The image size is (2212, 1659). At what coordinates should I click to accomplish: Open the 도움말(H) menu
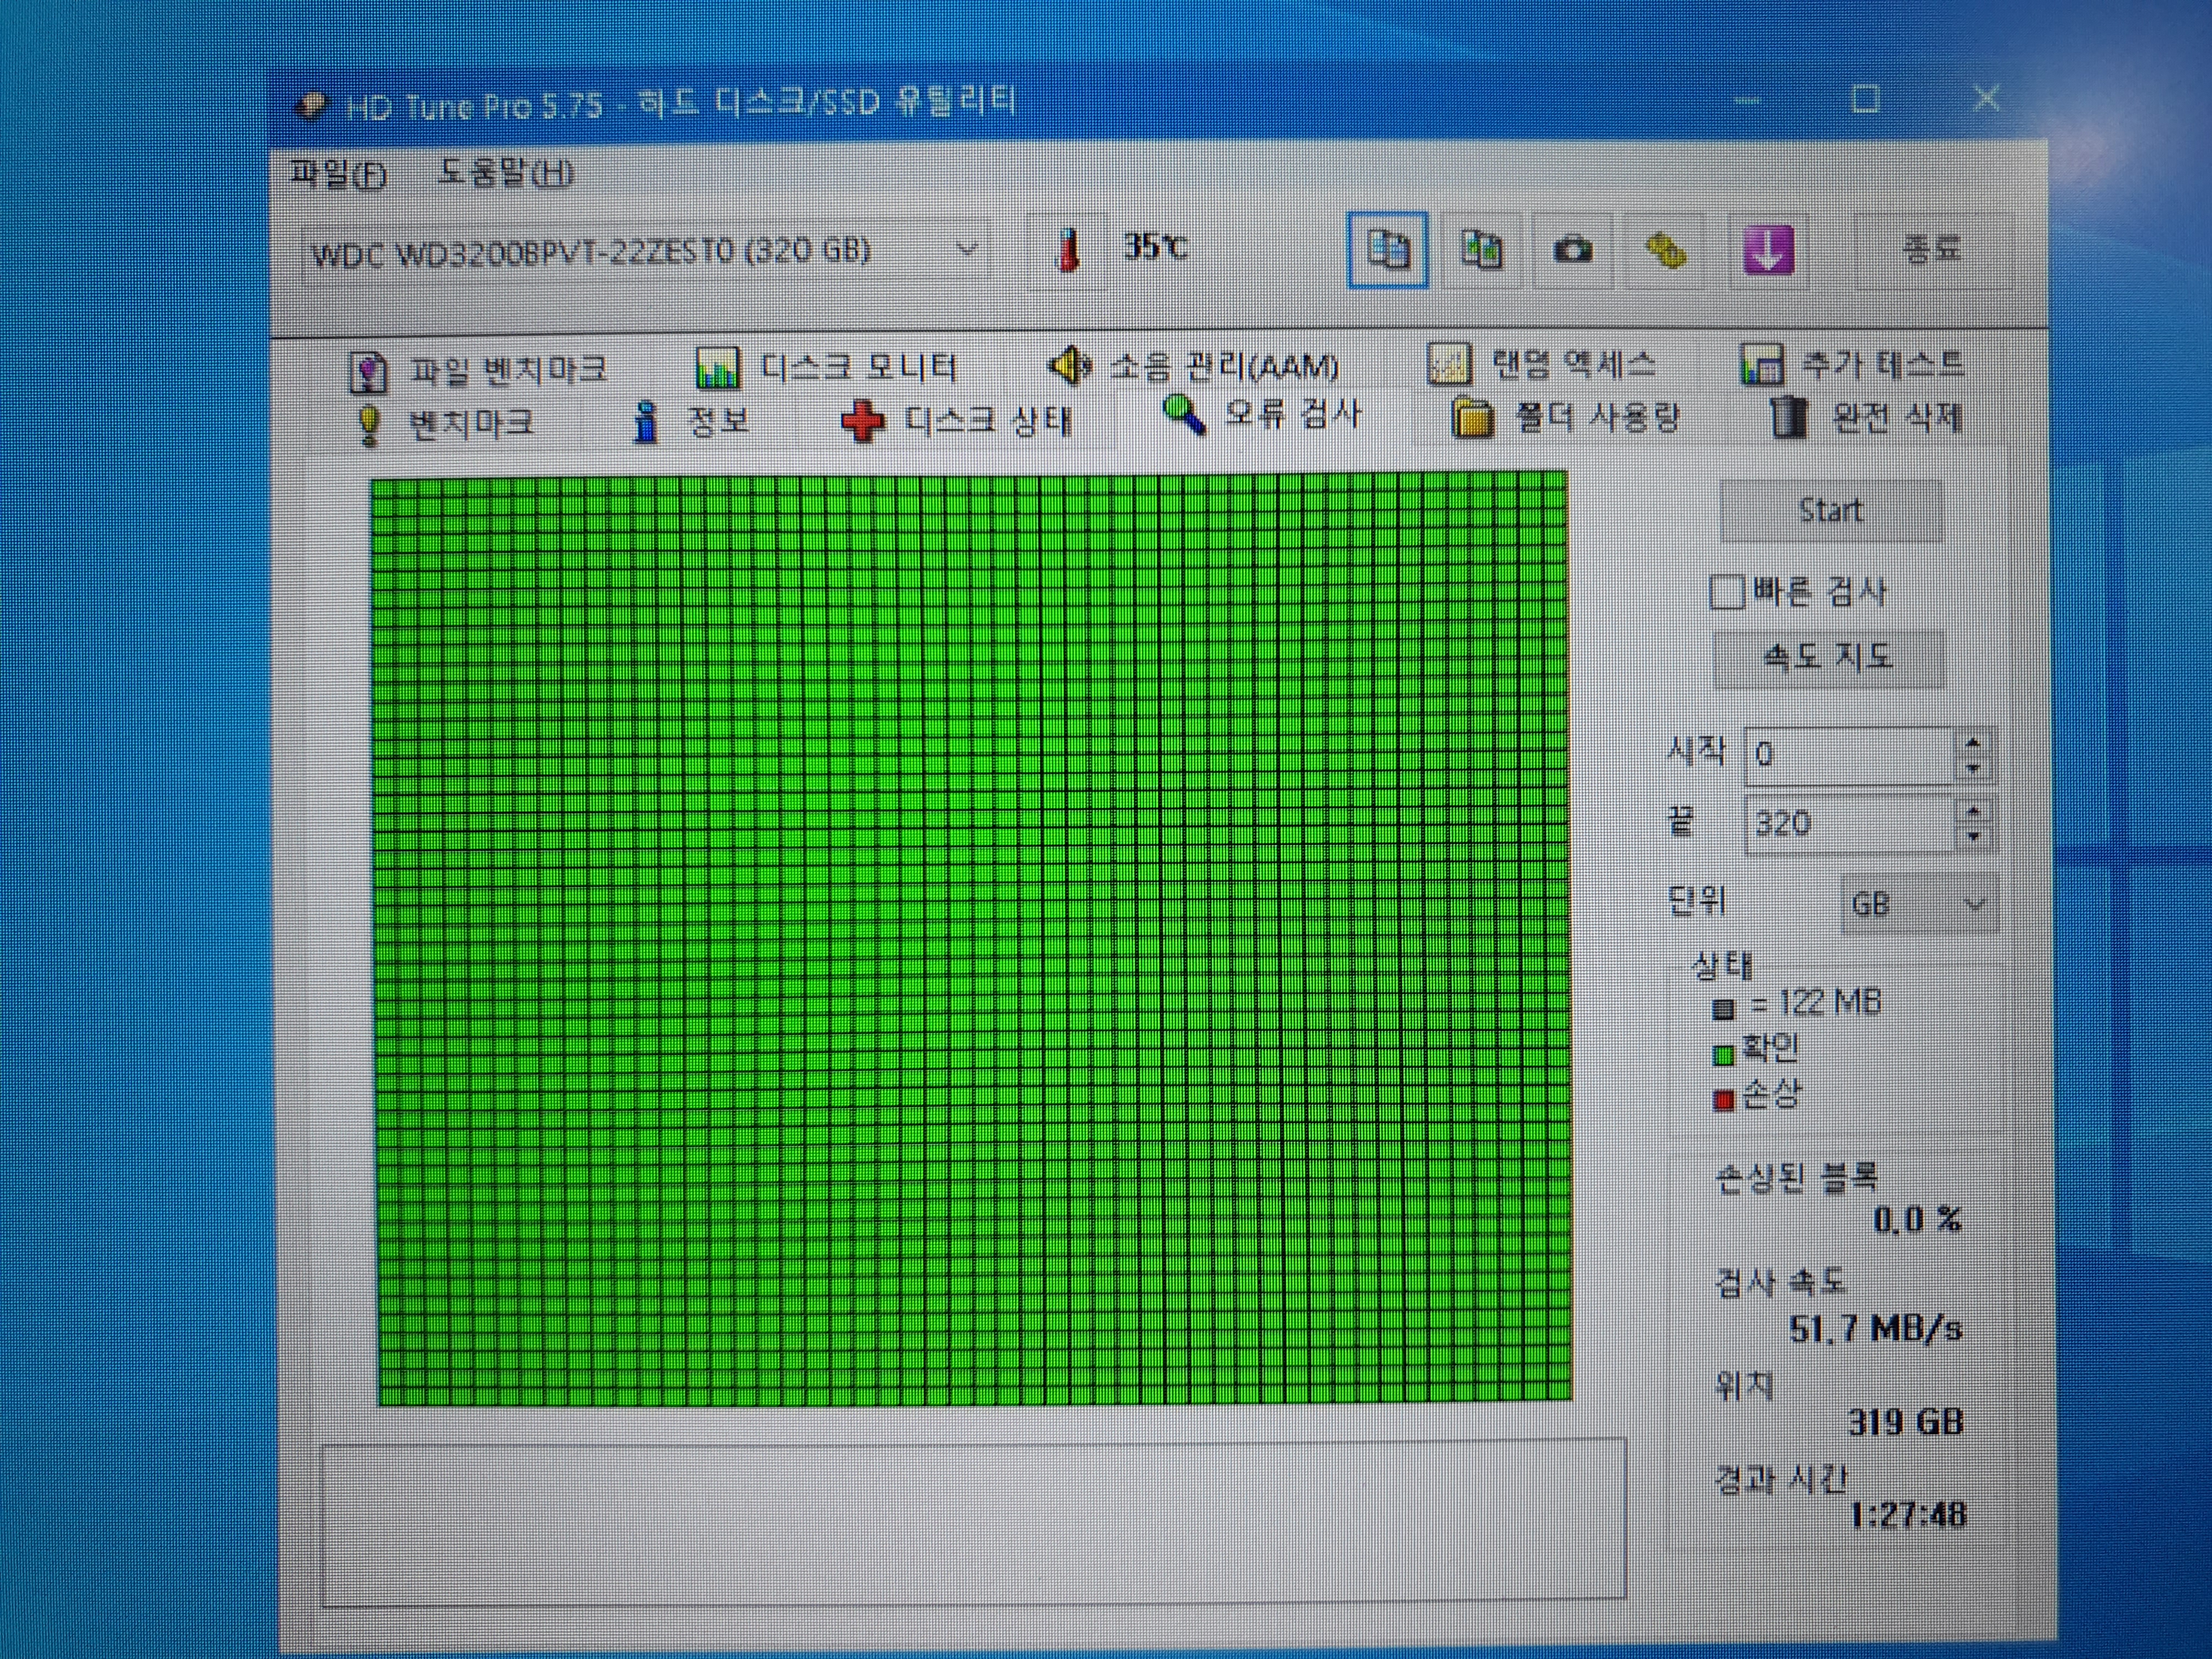pyautogui.click(x=506, y=174)
